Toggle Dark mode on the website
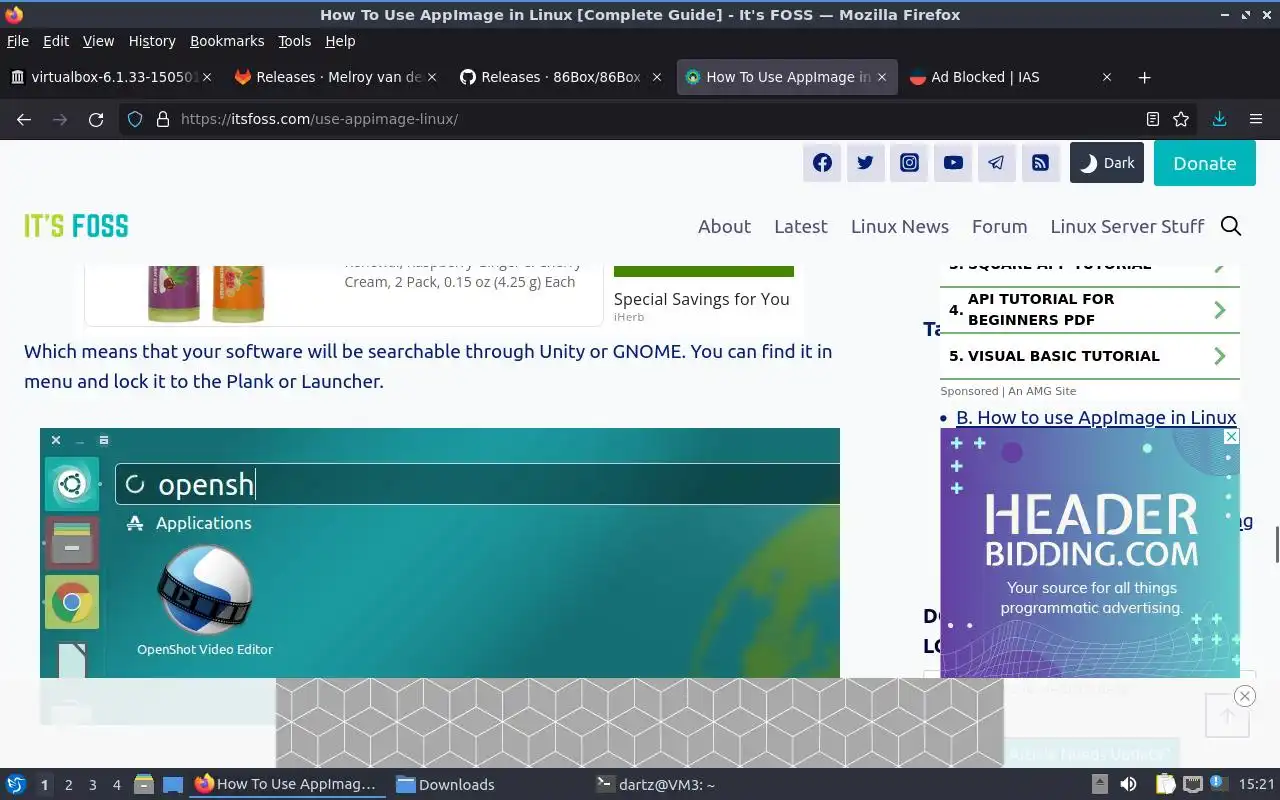The width and height of the screenshot is (1280, 800). coord(1107,163)
